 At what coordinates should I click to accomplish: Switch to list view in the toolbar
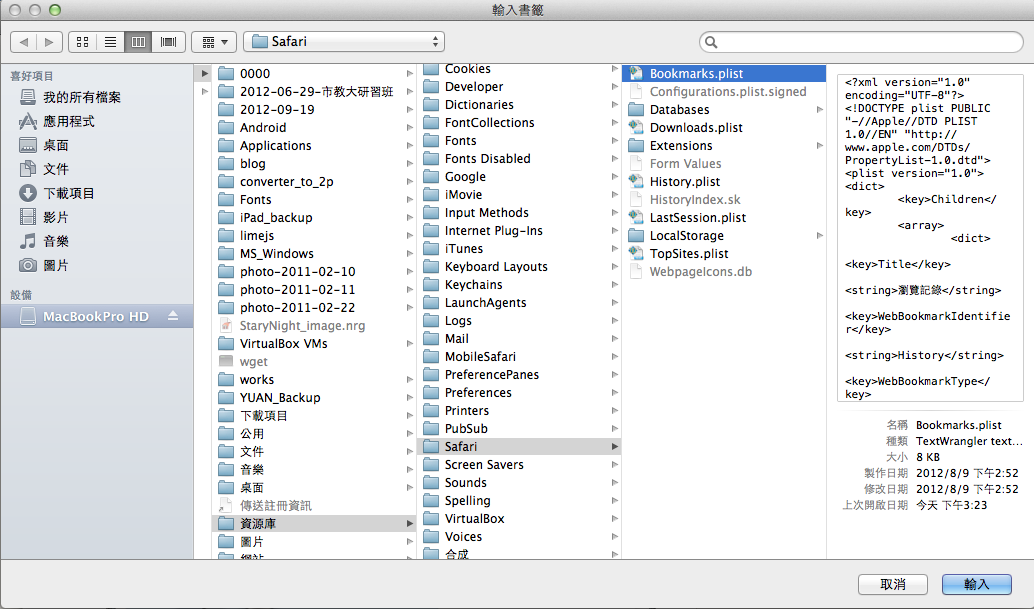point(110,42)
